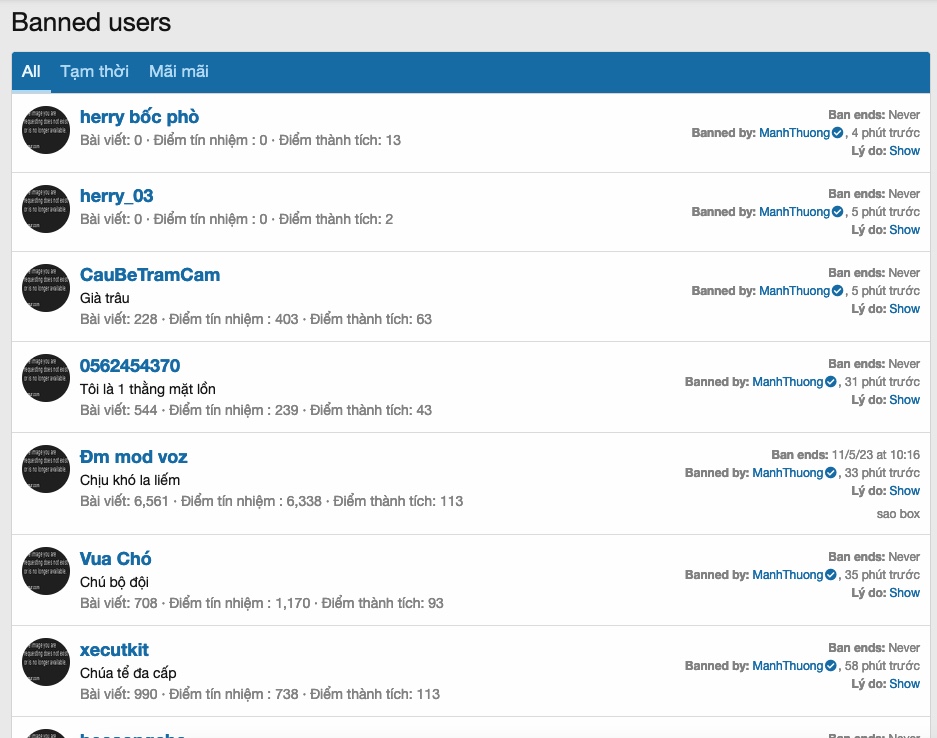Show ban reason for CauBeTramCam
Image resolution: width=937 pixels, height=738 pixels.
tap(904, 309)
